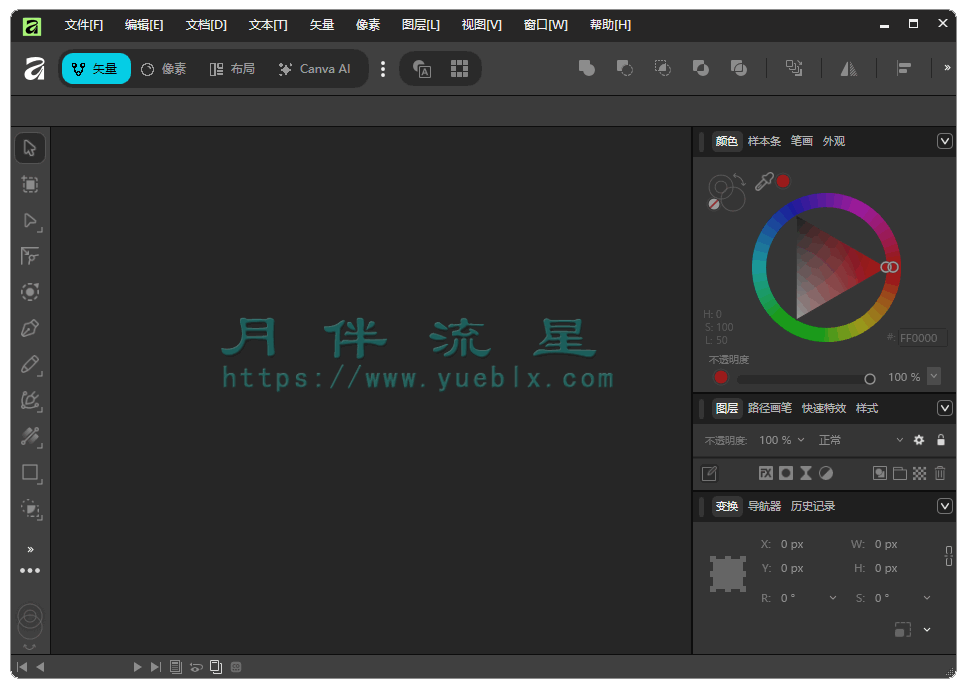Select the Pen tool
Image resolution: width=965 pixels, height=686 pixels.
(x=30, y=328)
